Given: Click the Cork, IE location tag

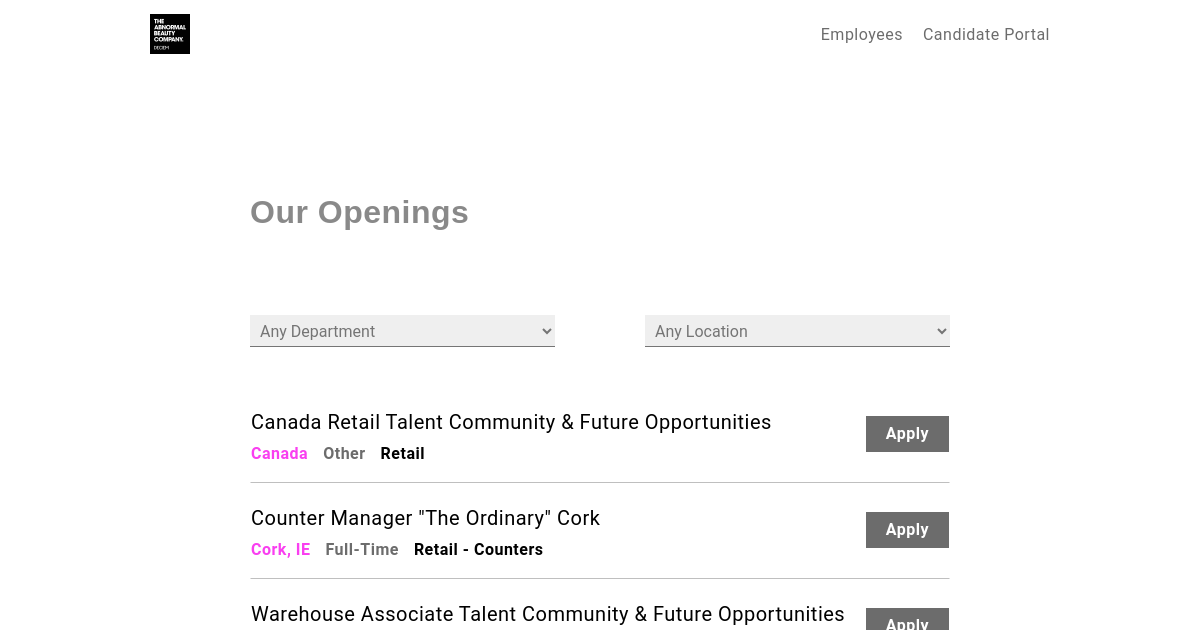Looking at the screenshot, I should [280, 550].
